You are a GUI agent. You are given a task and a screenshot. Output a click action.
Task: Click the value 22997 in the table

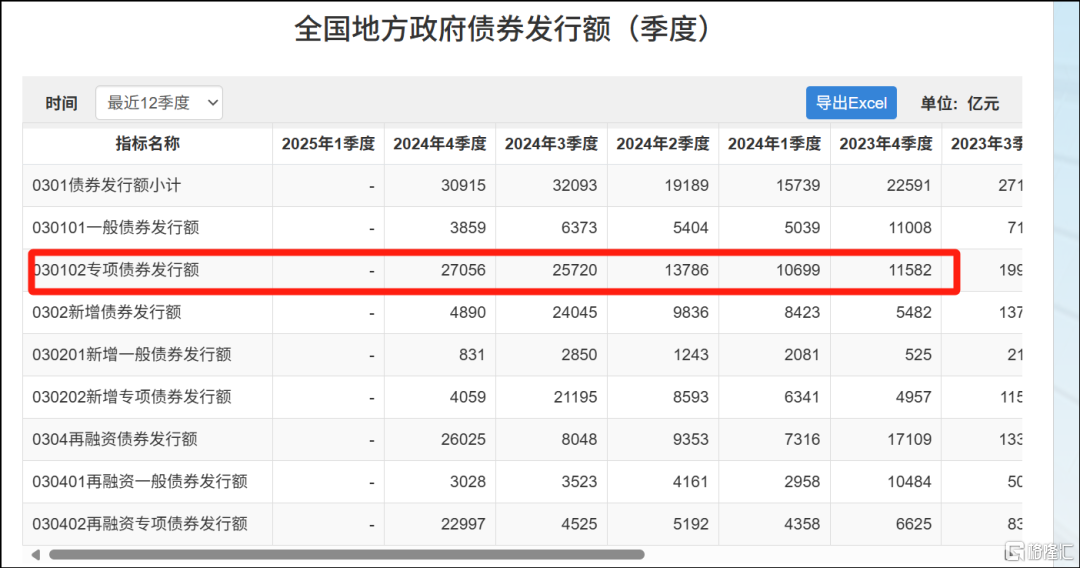click(x=464, y=524)
